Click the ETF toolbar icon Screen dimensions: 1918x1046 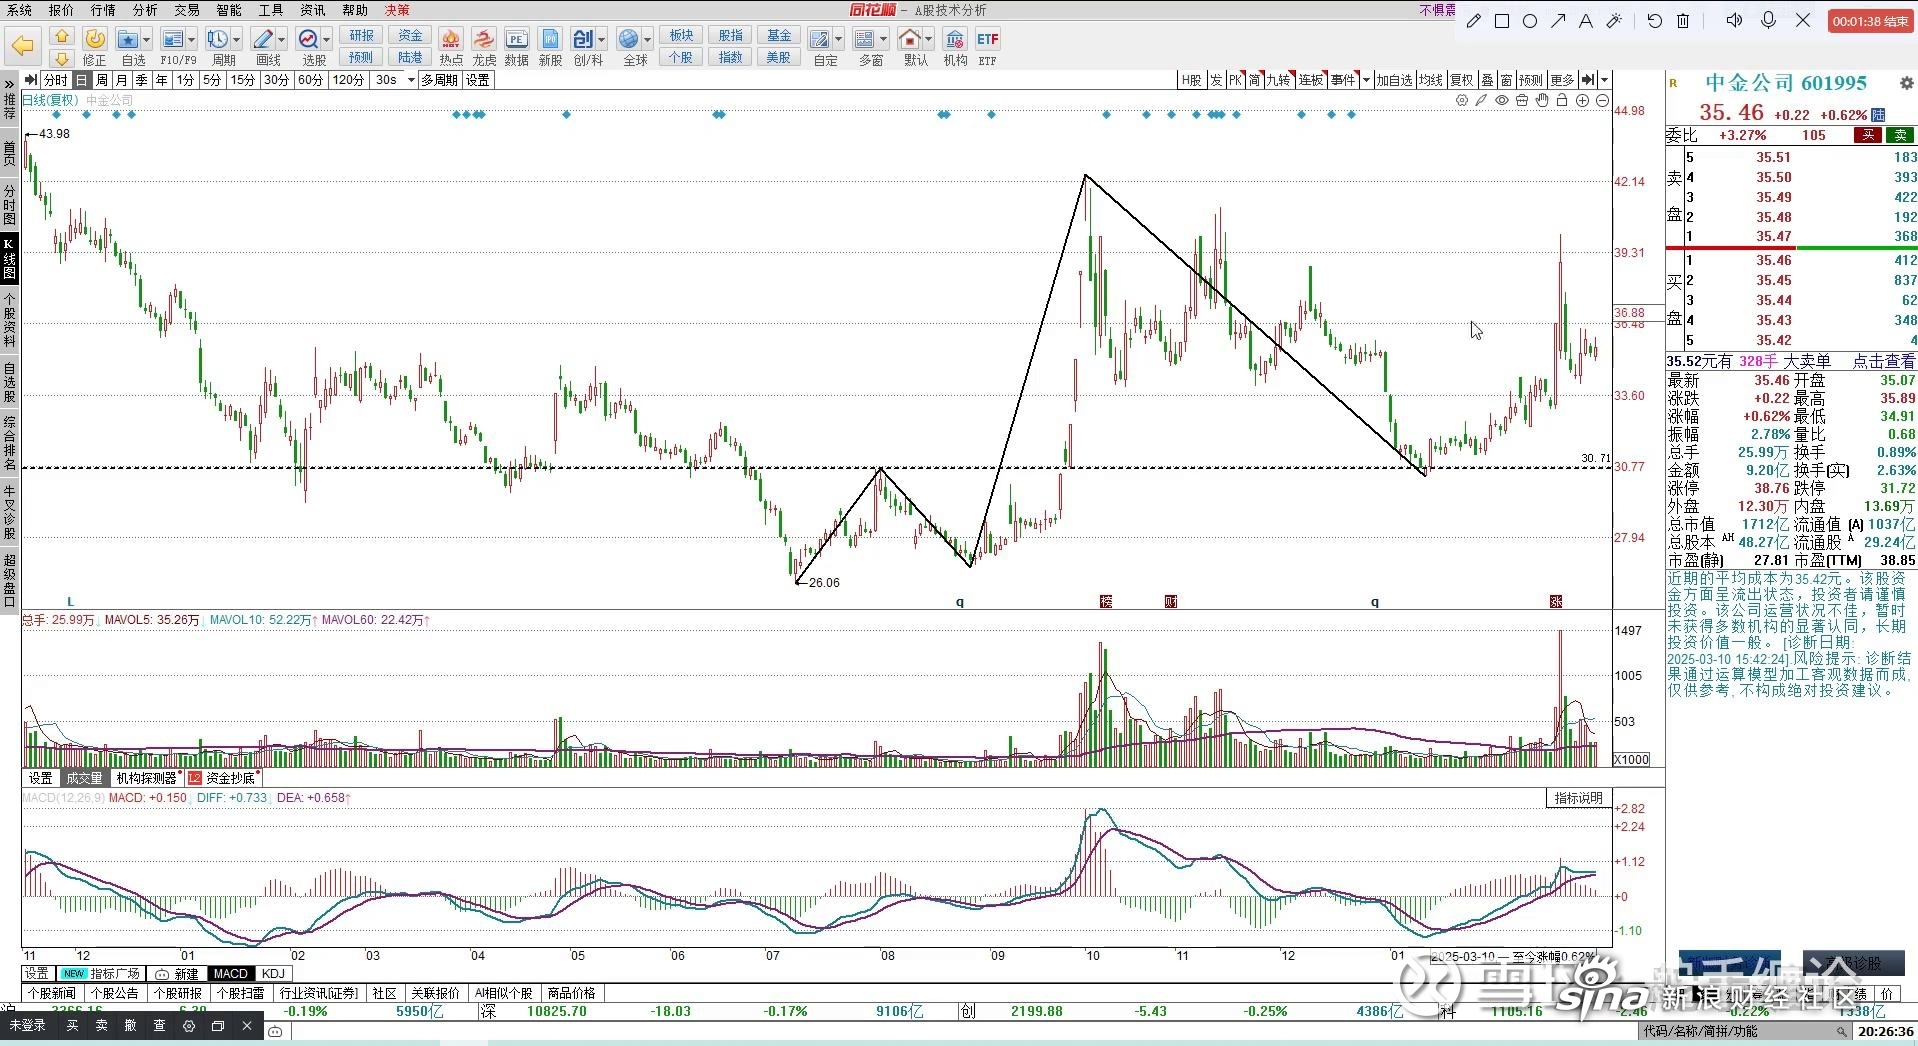pos(988,39)
